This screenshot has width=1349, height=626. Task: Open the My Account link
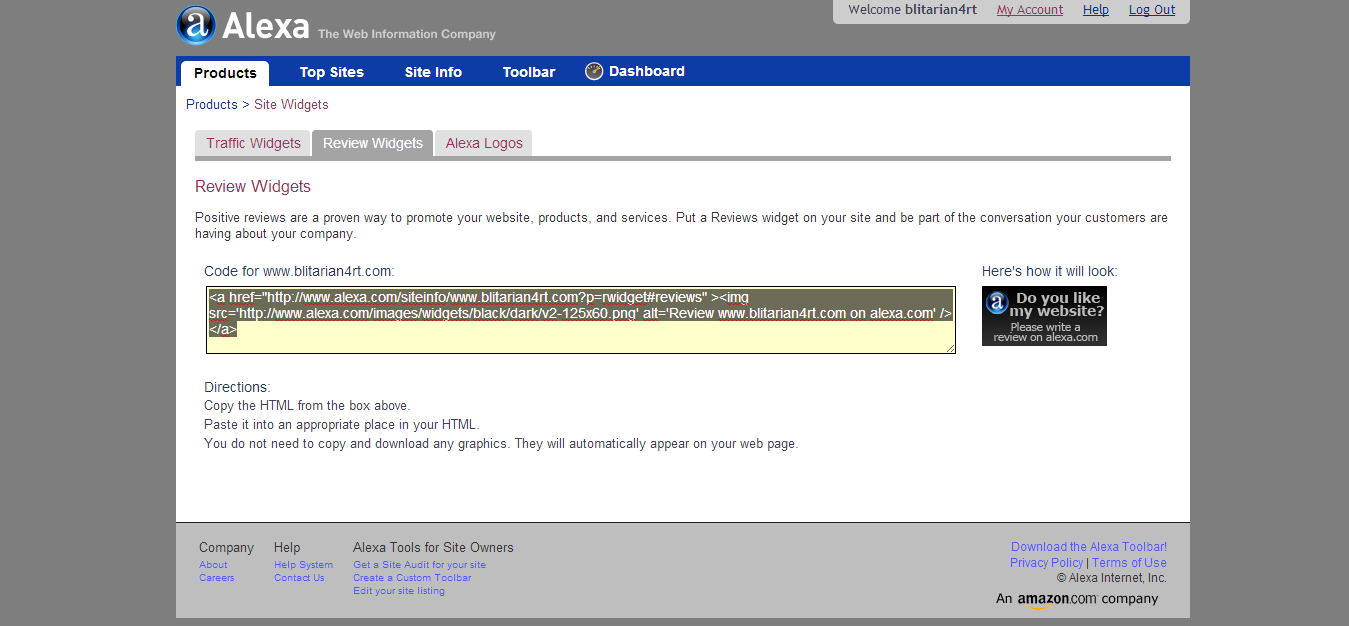1030,10
